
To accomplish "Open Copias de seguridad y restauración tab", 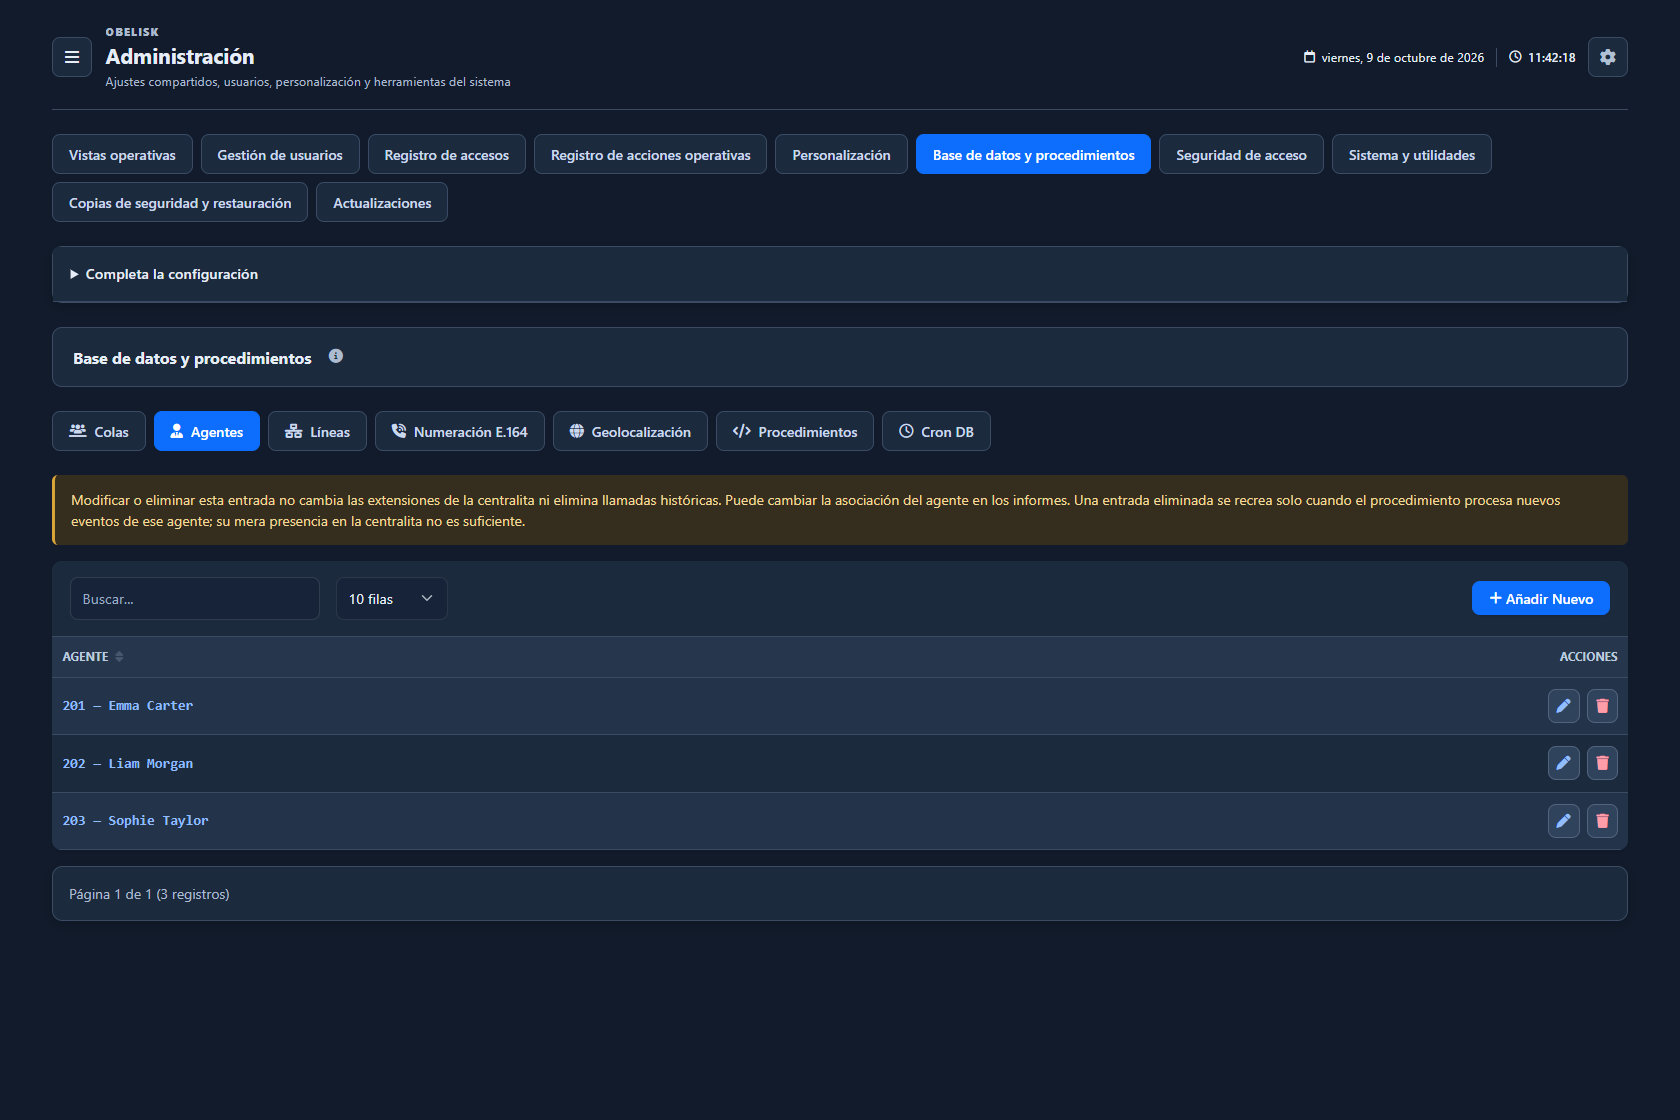I will tap(180, 202).
